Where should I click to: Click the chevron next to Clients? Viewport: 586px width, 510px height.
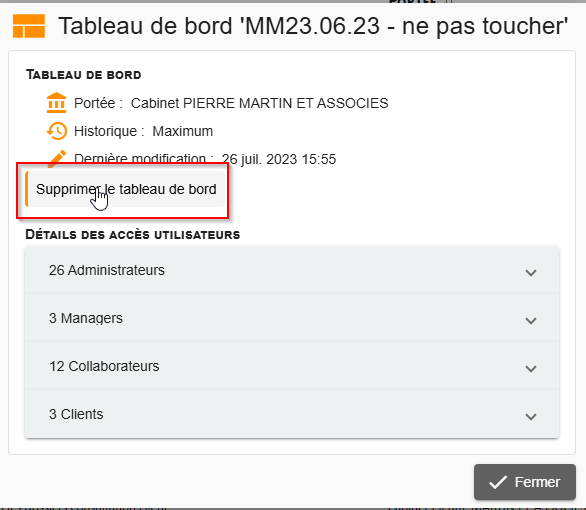point(531,417)
